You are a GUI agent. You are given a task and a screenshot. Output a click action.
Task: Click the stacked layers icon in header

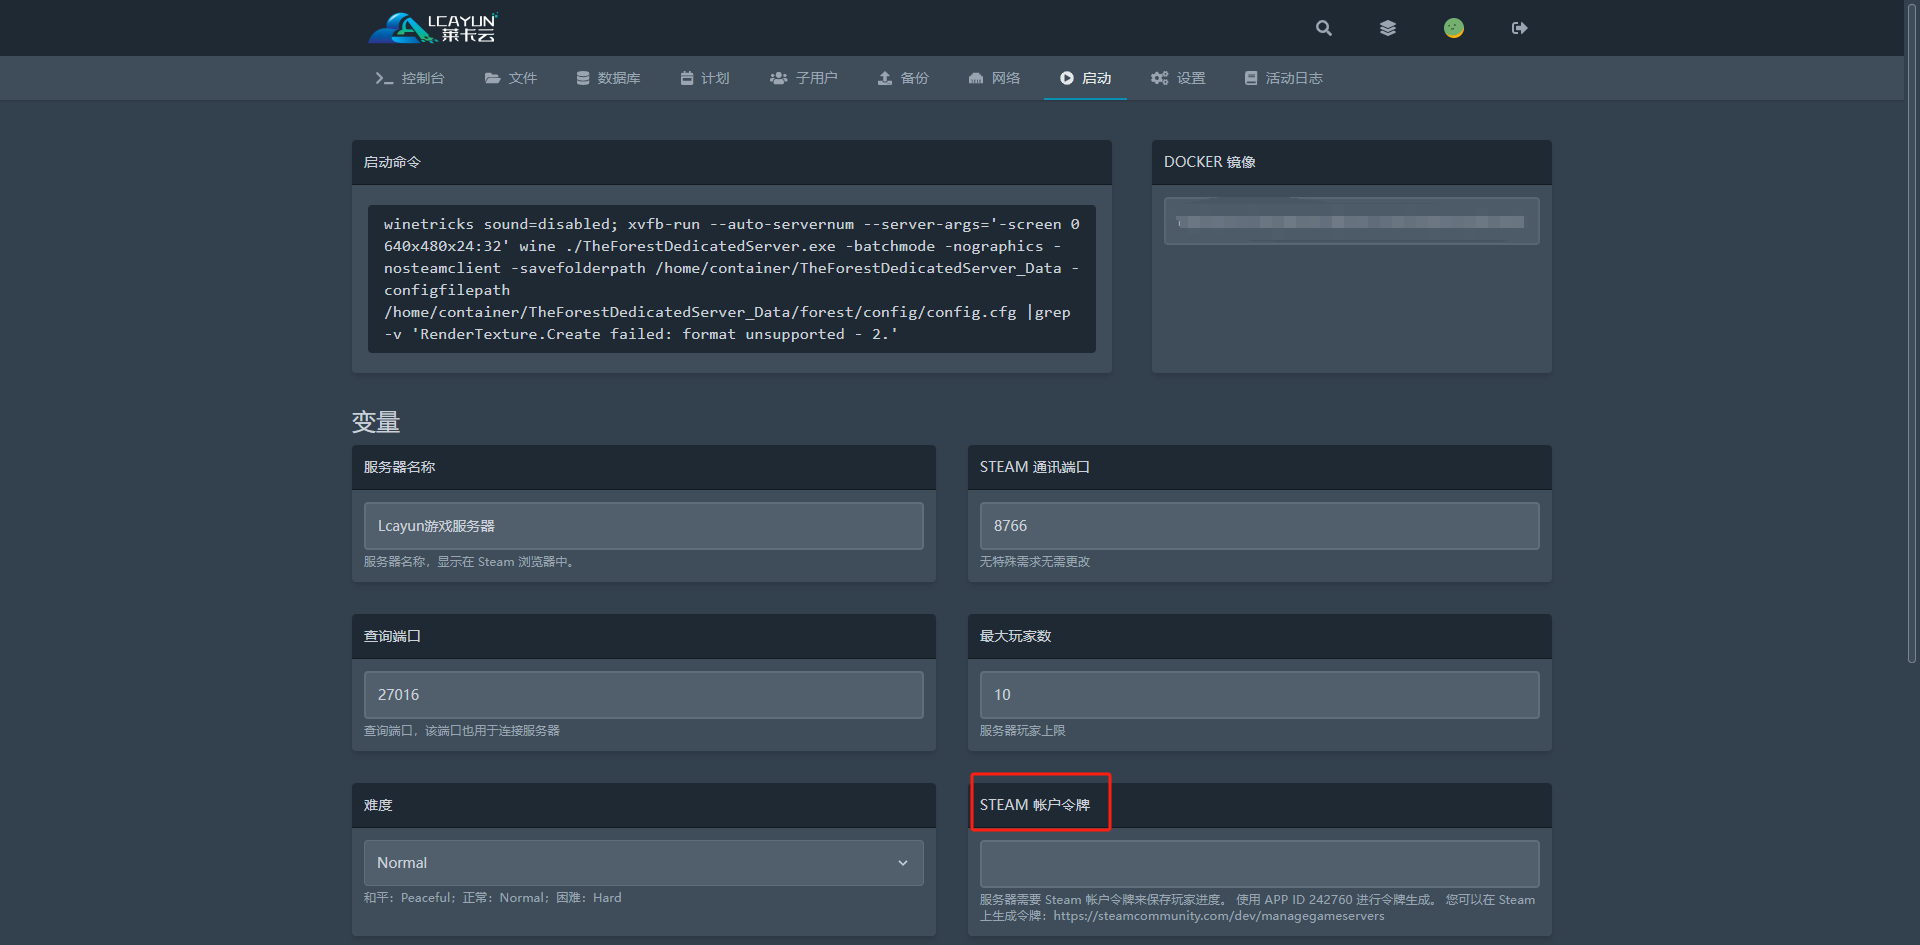click(1387, 28)
